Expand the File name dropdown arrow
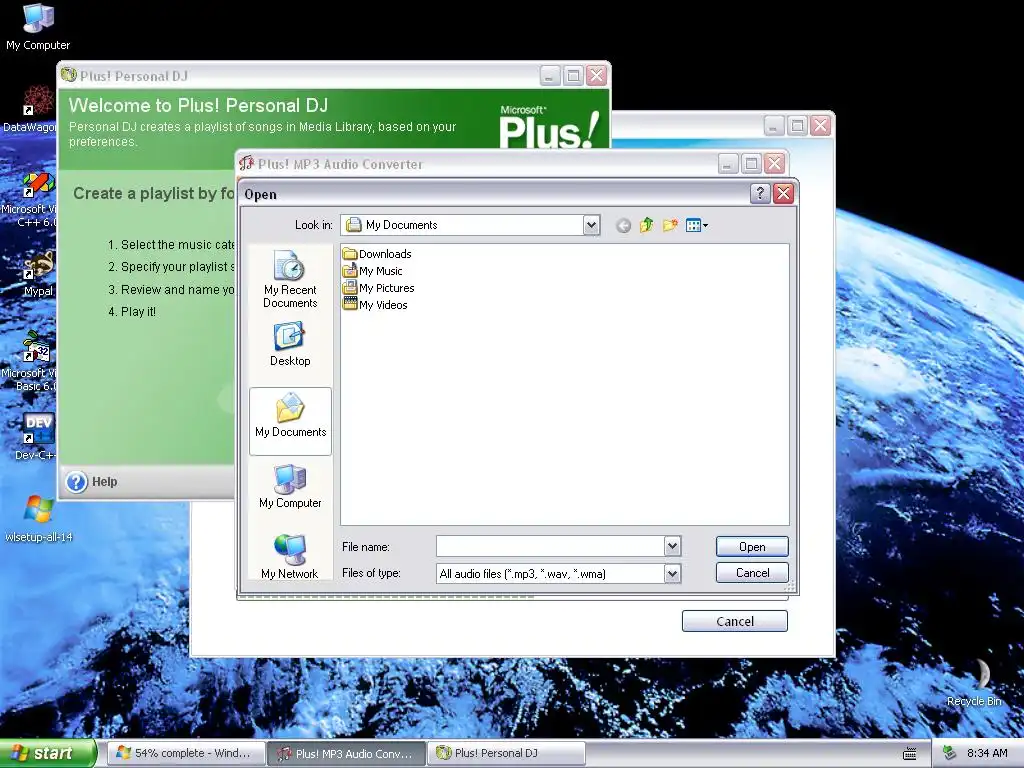Screen dimensions: 1024x768 tap(673, 546)
